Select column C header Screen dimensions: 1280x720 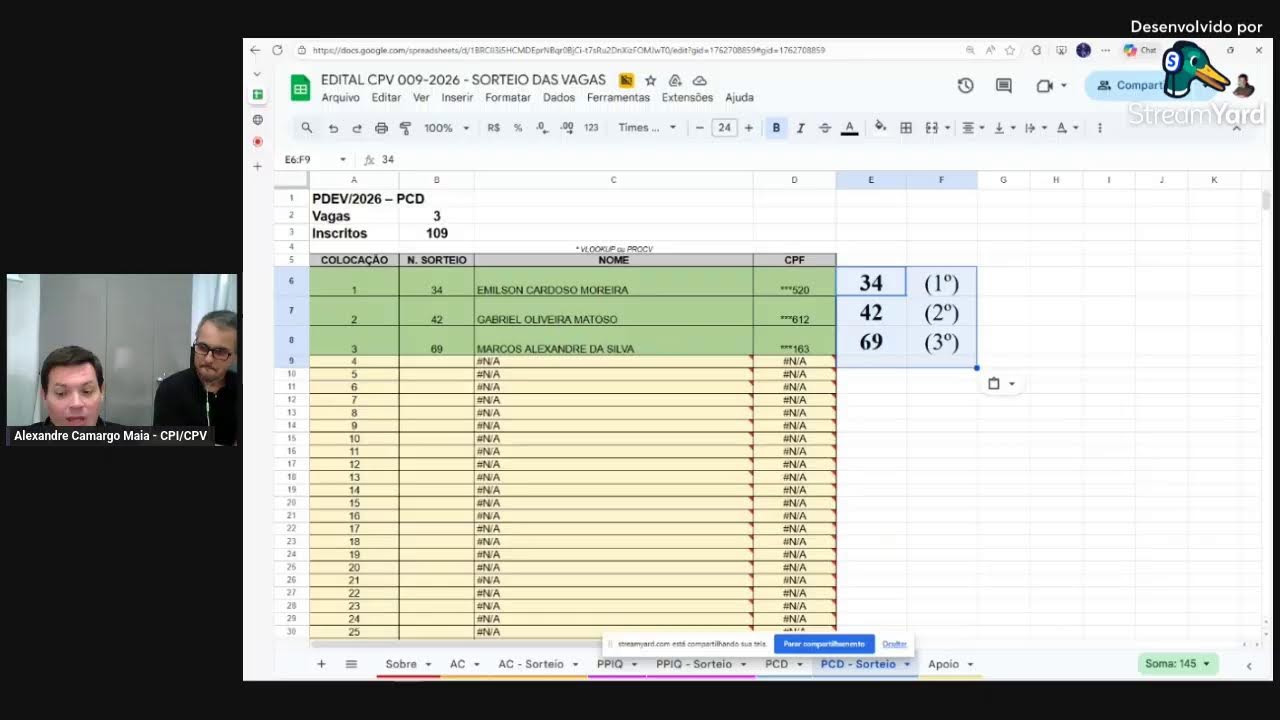613,180
